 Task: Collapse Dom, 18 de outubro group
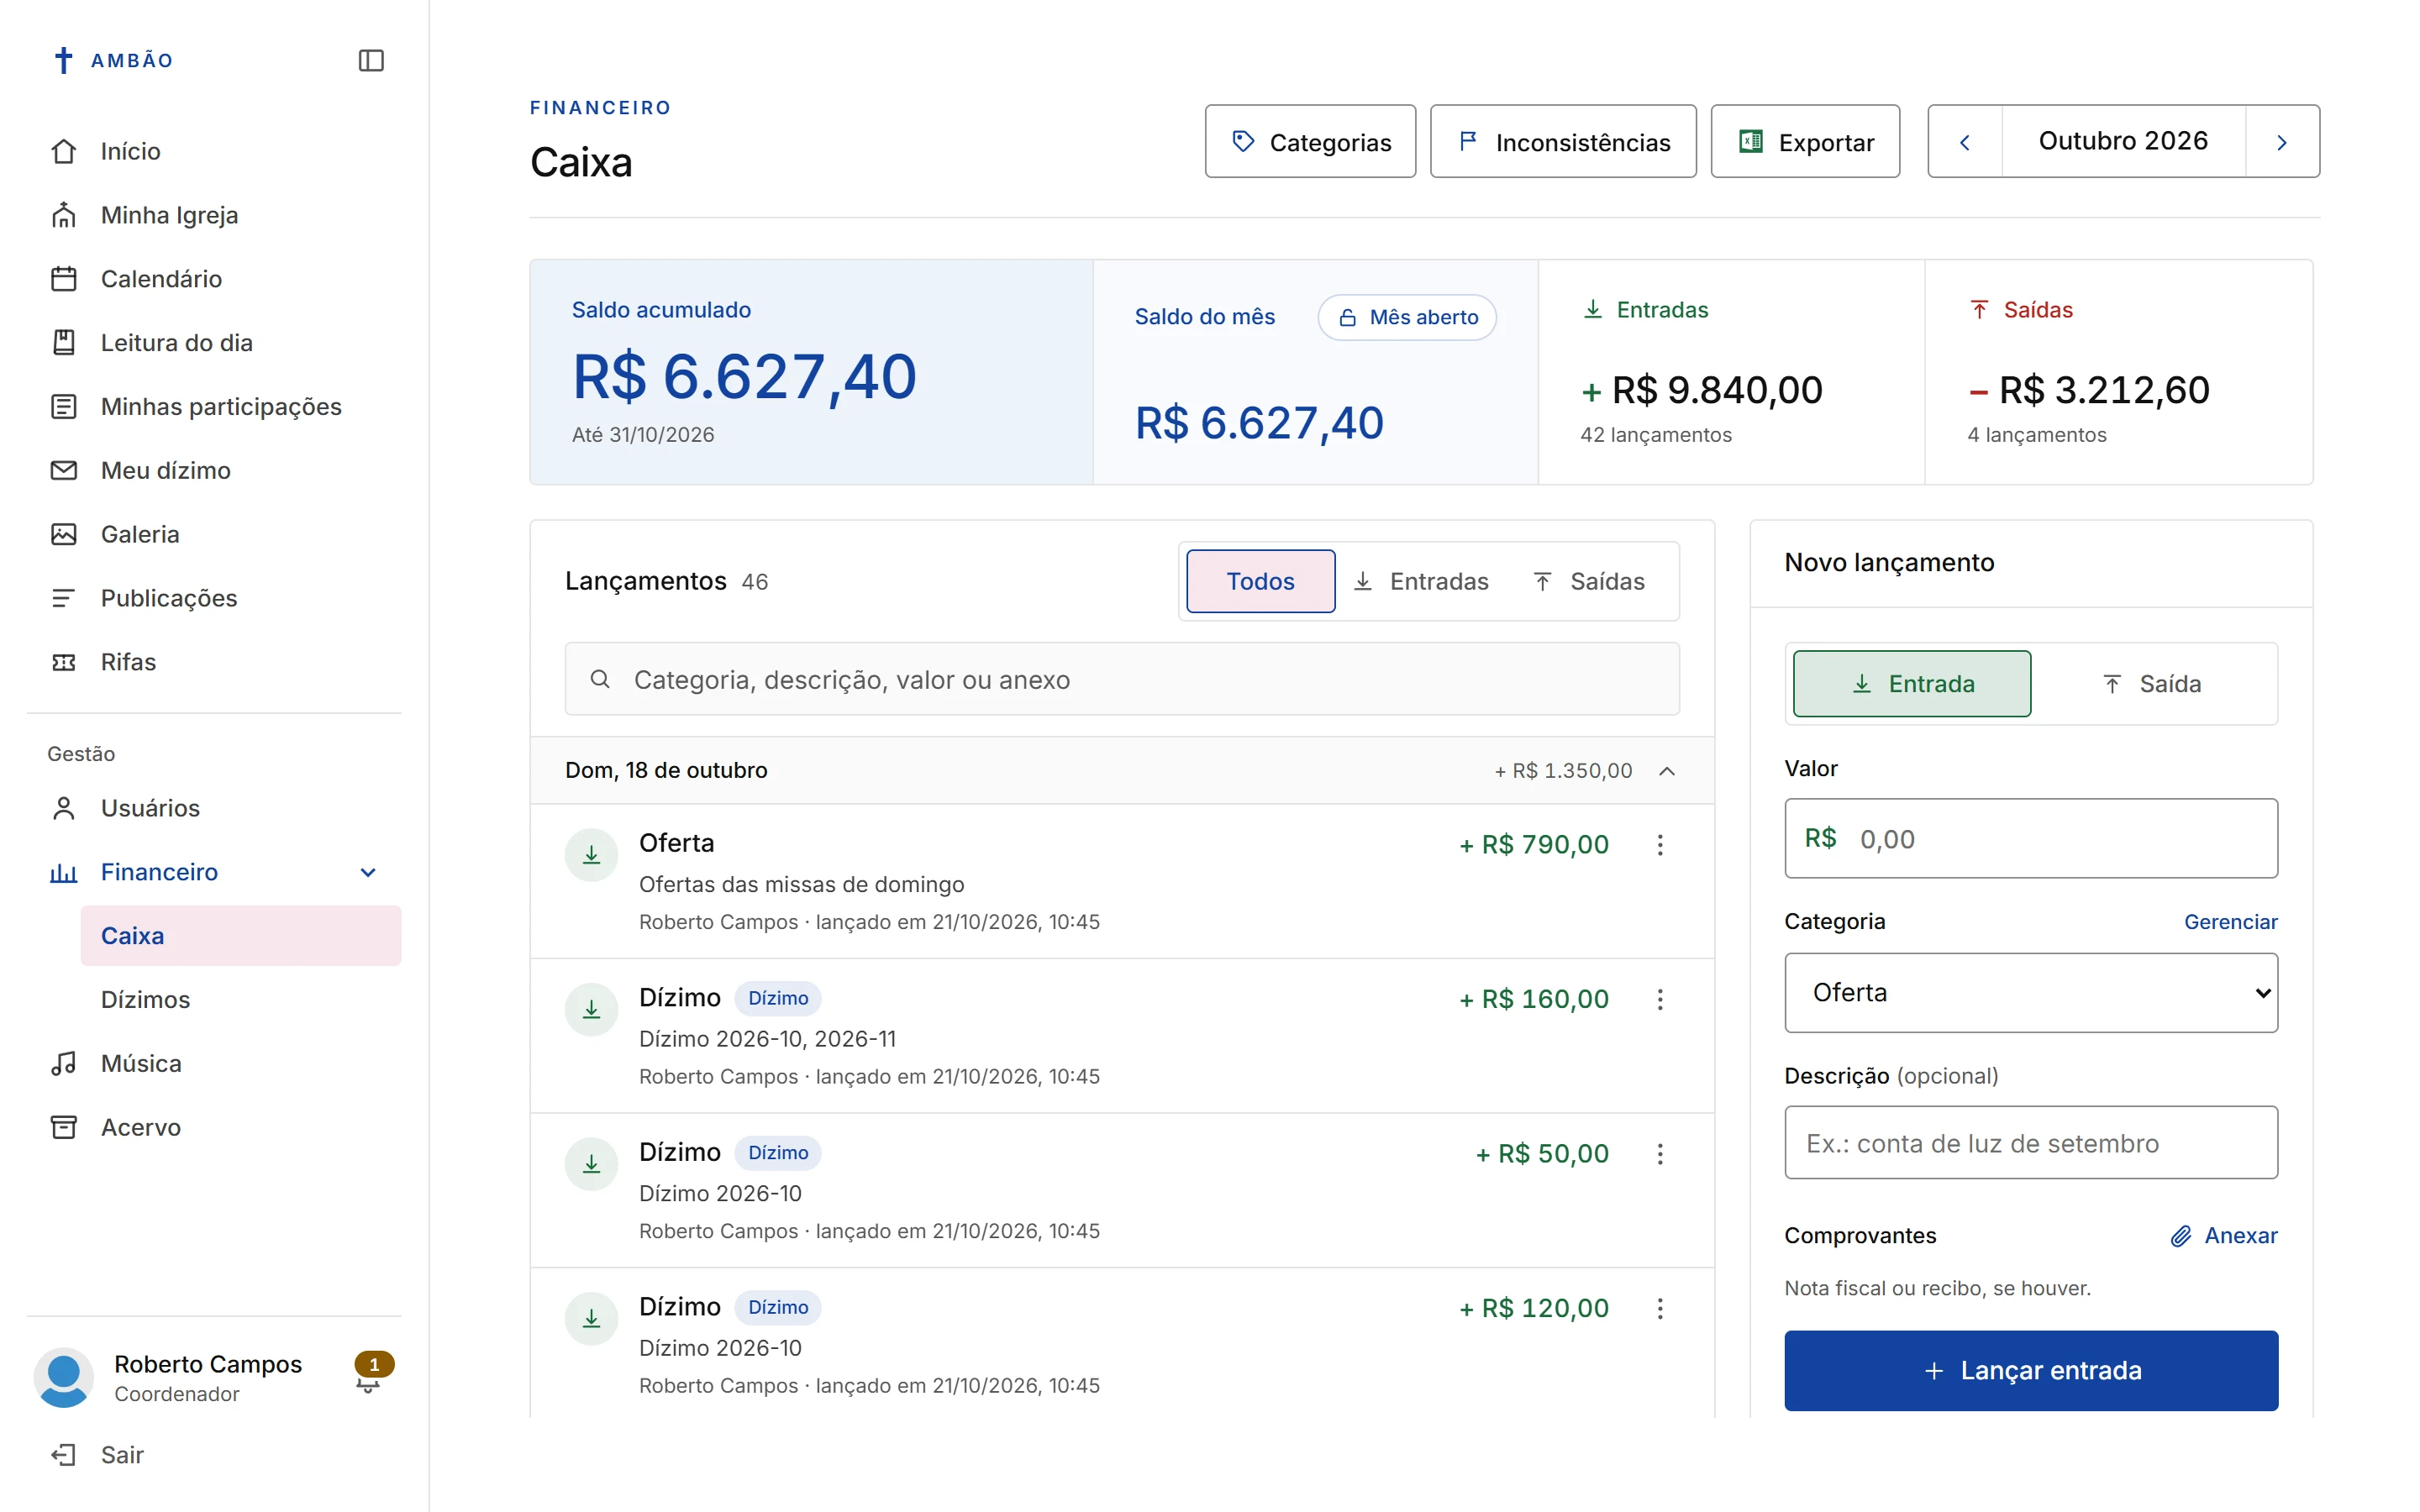[x=1667, y=771]
